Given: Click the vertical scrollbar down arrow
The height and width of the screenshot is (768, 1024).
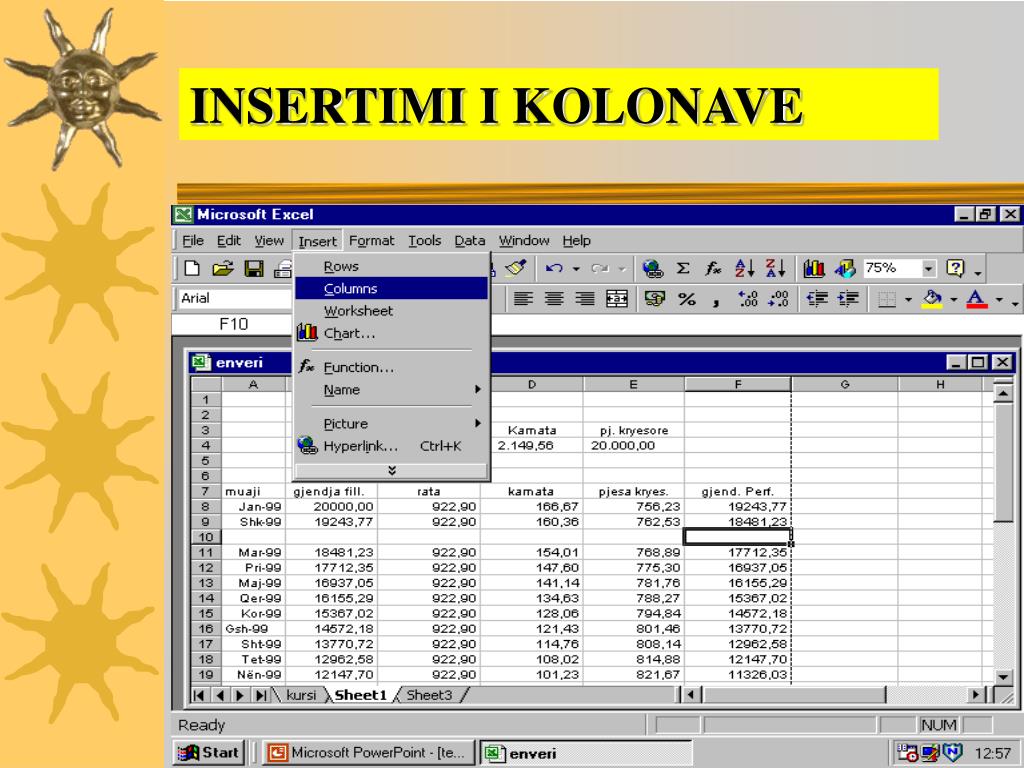Looking at the screenshot, I should (1003, 677).
